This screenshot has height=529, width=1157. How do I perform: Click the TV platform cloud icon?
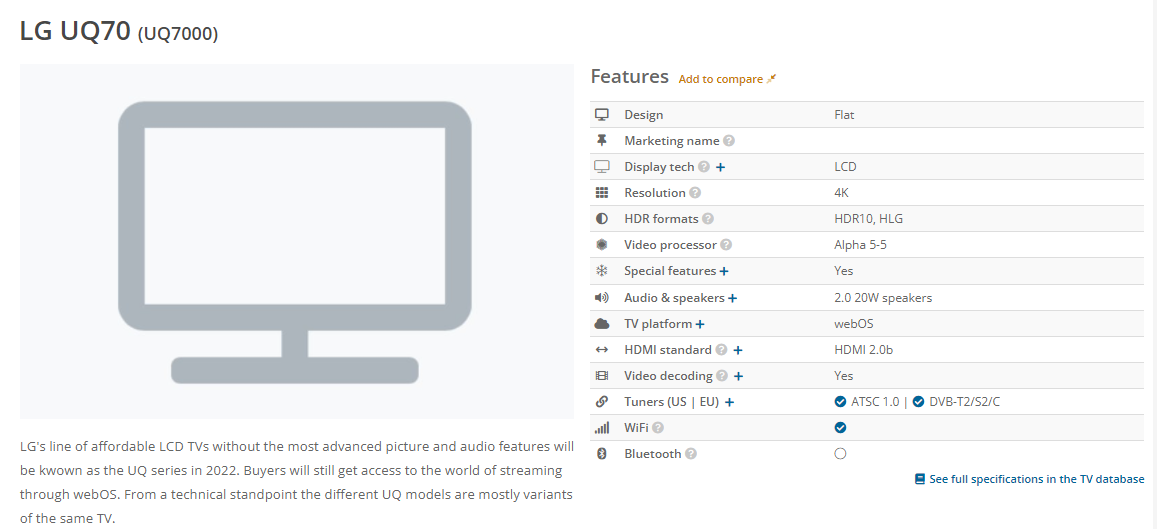click(x=601, y=324)
